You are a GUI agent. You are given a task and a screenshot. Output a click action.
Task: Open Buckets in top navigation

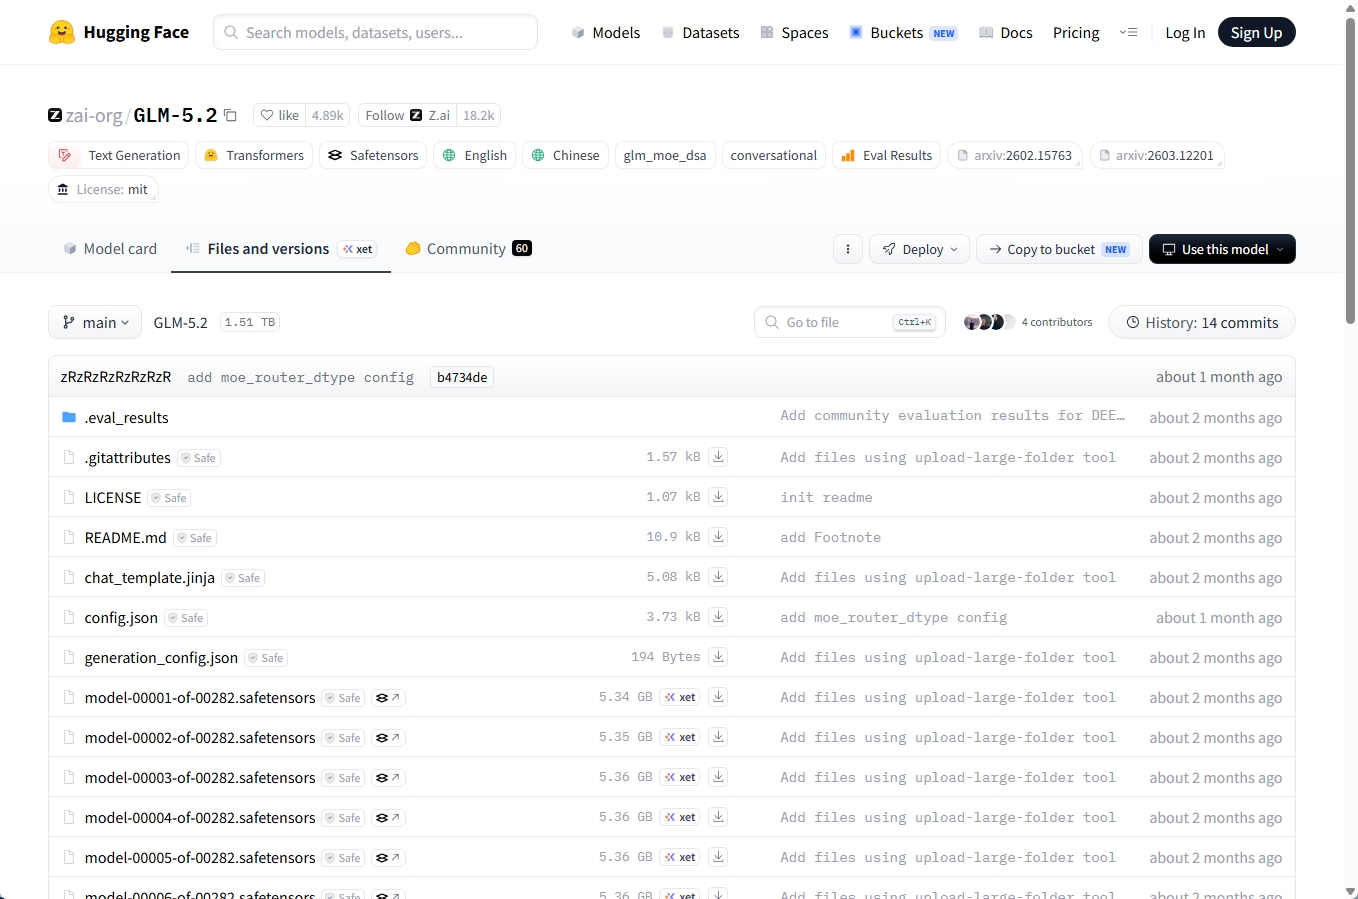(x=903, y=32)
